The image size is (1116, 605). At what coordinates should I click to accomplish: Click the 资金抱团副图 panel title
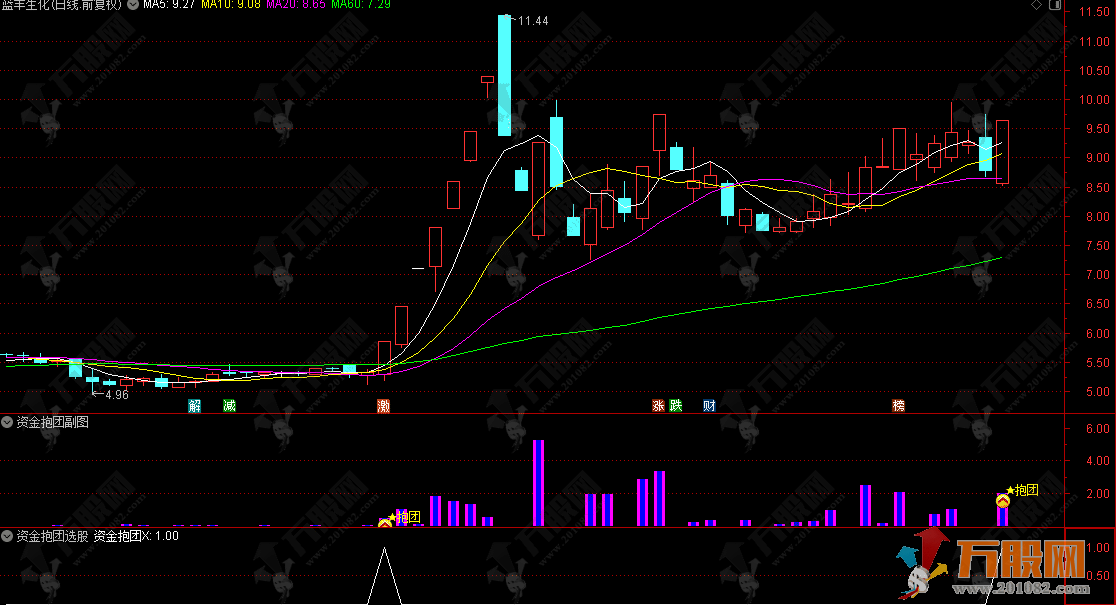[x=52, y=422]
